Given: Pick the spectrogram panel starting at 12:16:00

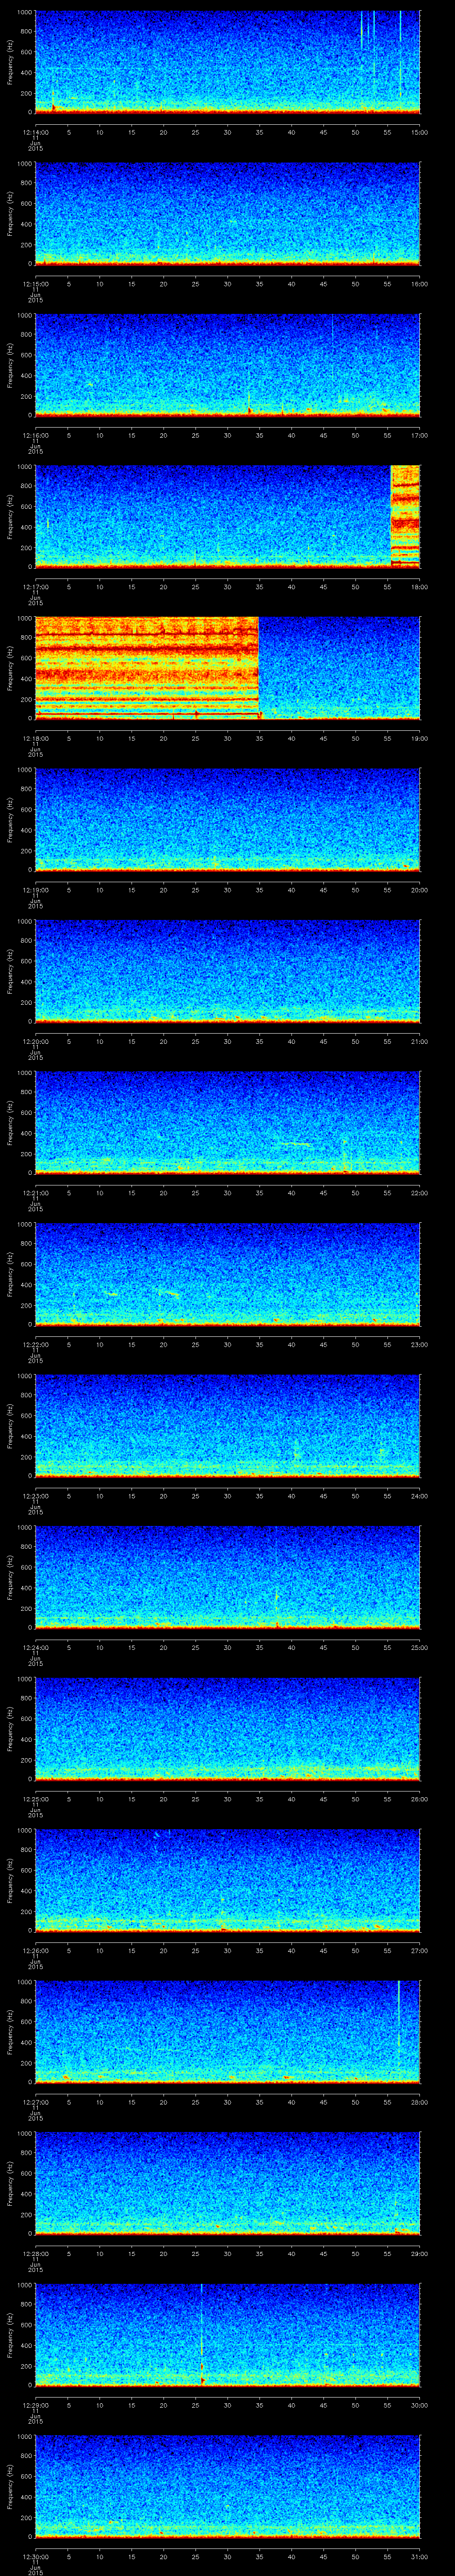Looking at the screenshot, I should (x=227, y=365).
